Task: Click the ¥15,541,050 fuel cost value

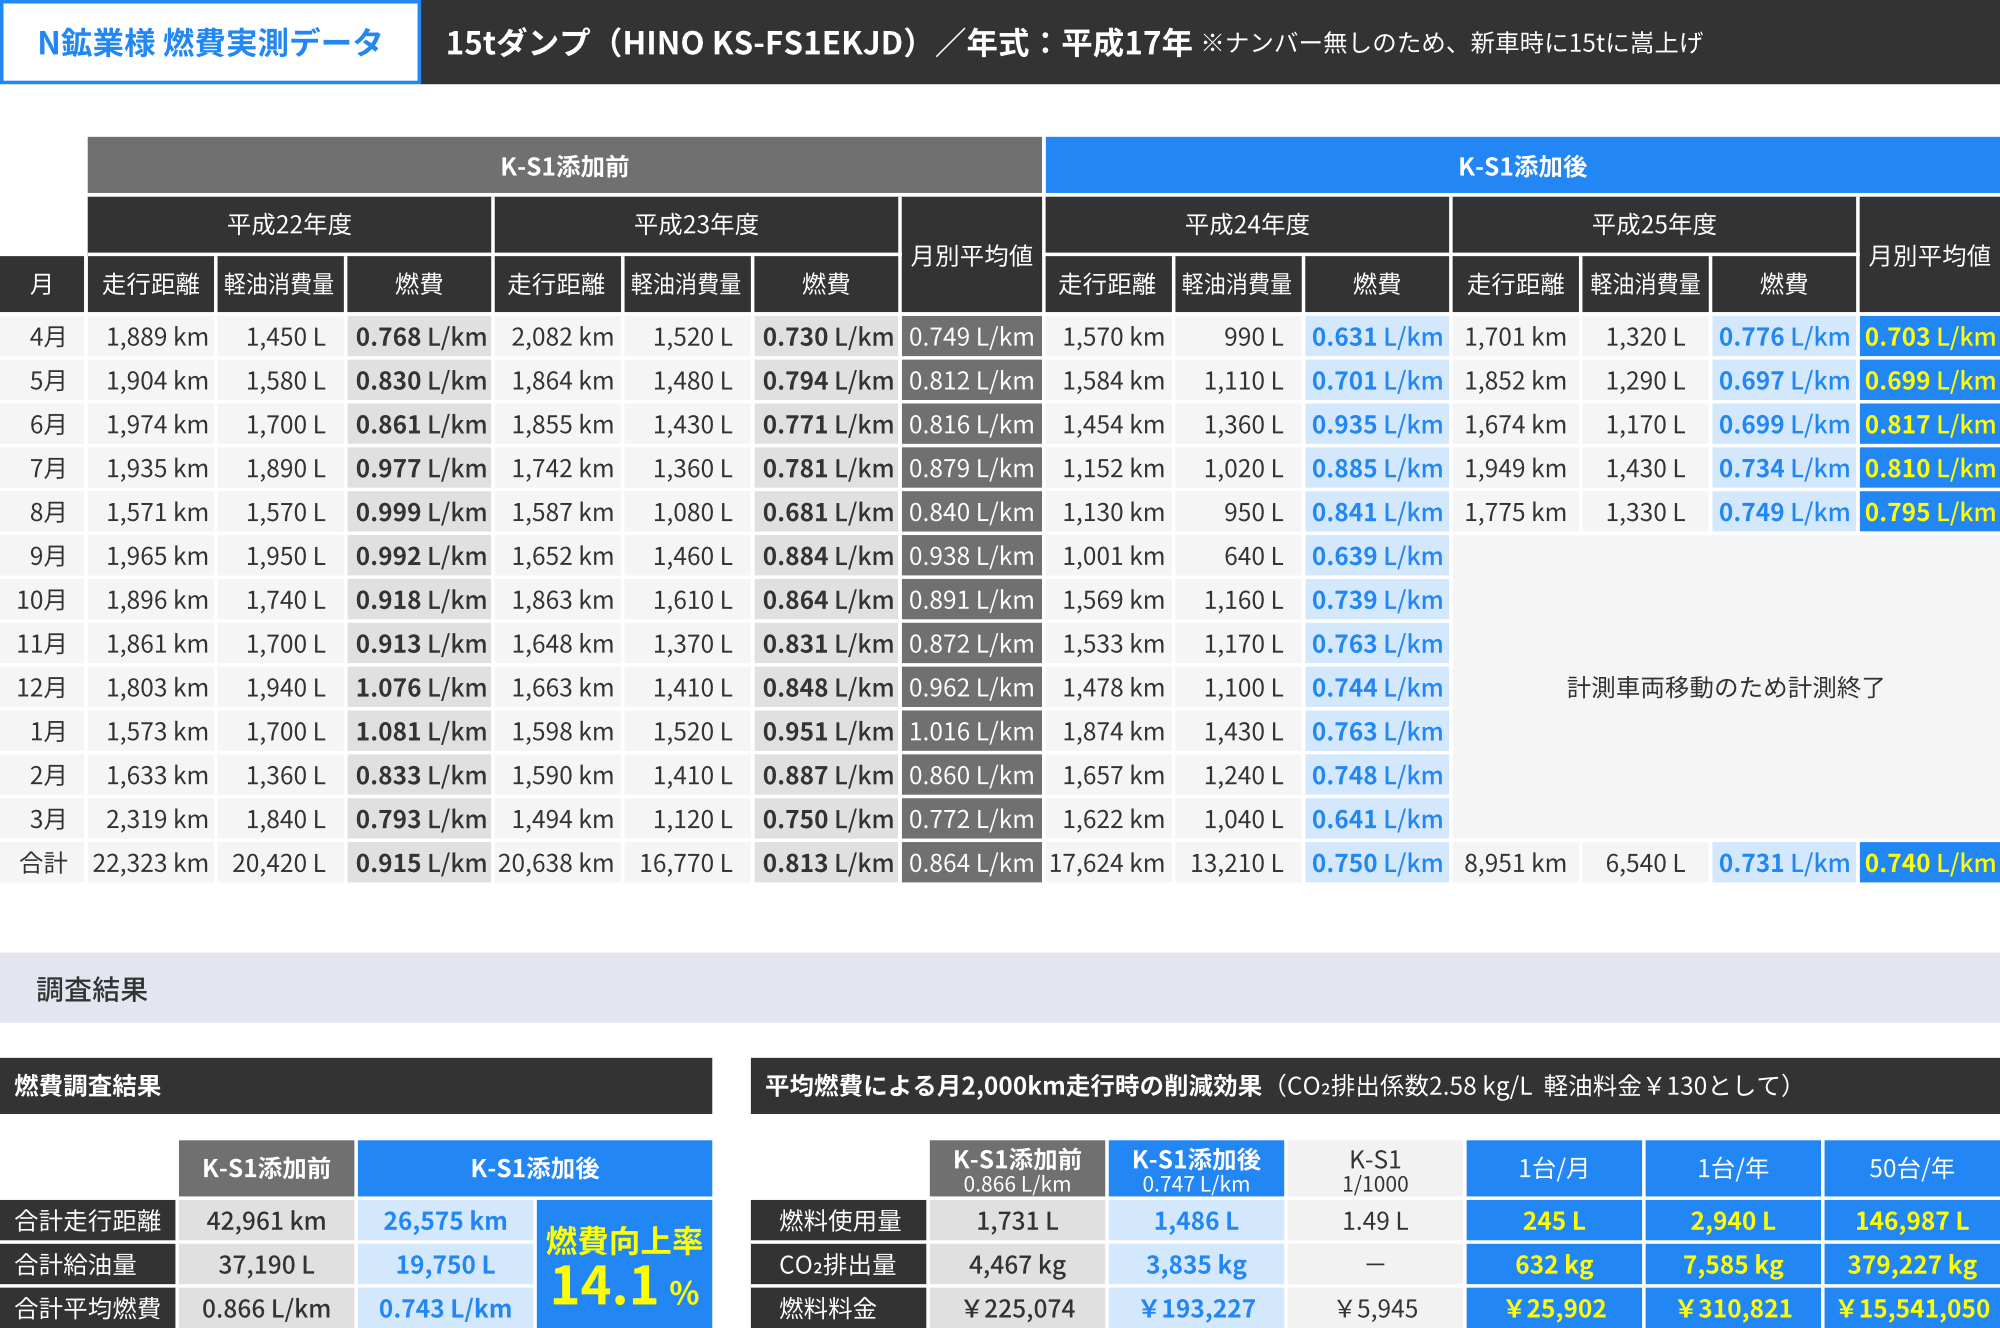Action: (1912, 1308)
